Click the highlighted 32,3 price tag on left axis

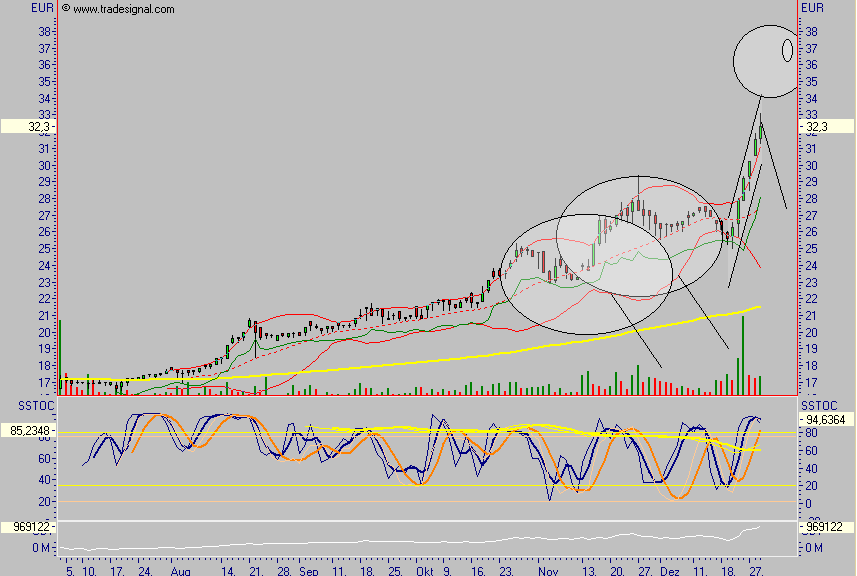pos(28,127)
